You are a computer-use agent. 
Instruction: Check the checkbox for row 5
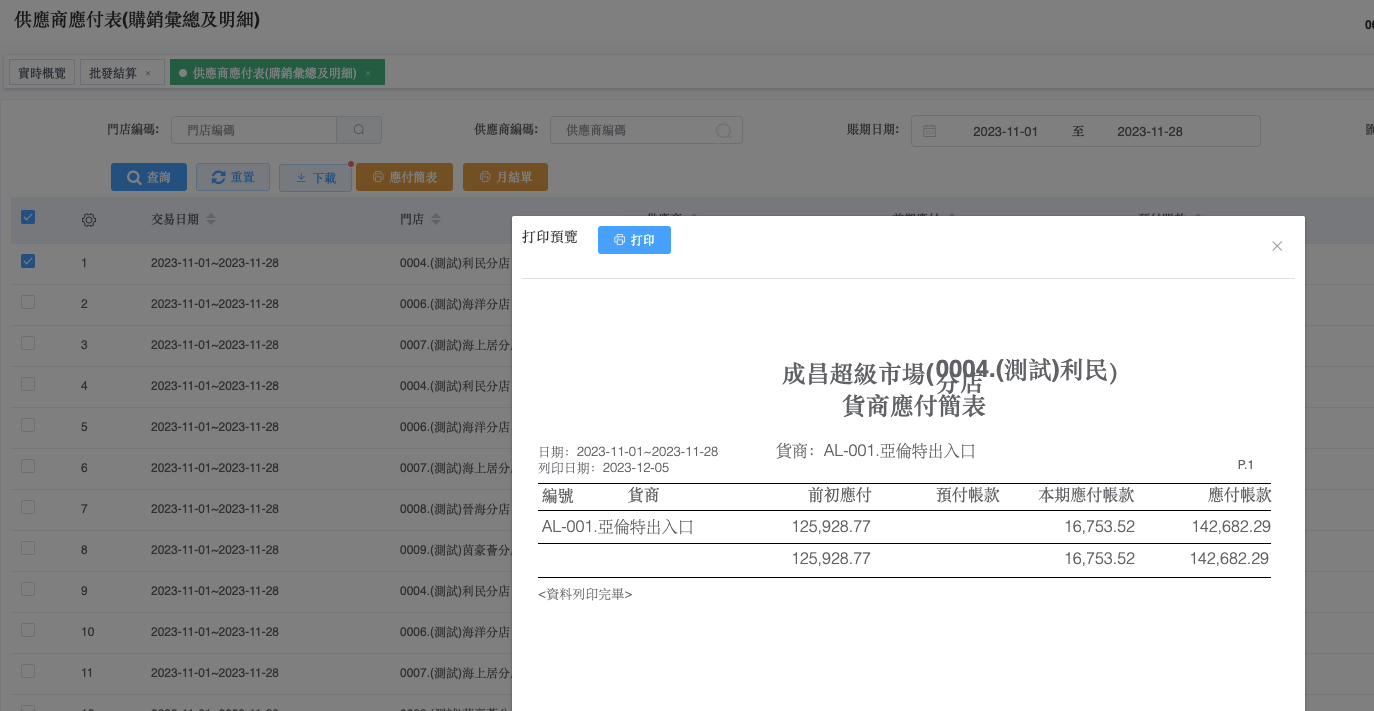(28, 425)
